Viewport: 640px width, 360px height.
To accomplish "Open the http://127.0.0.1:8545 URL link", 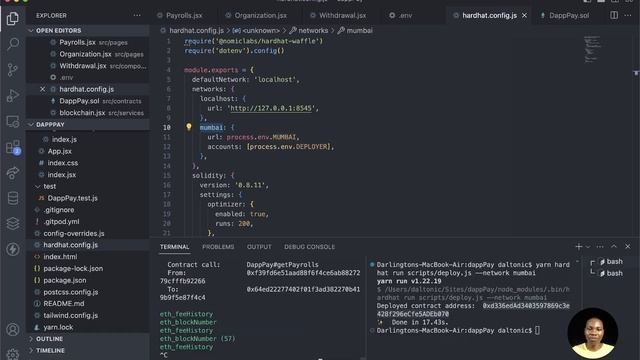I will point(271,108).
